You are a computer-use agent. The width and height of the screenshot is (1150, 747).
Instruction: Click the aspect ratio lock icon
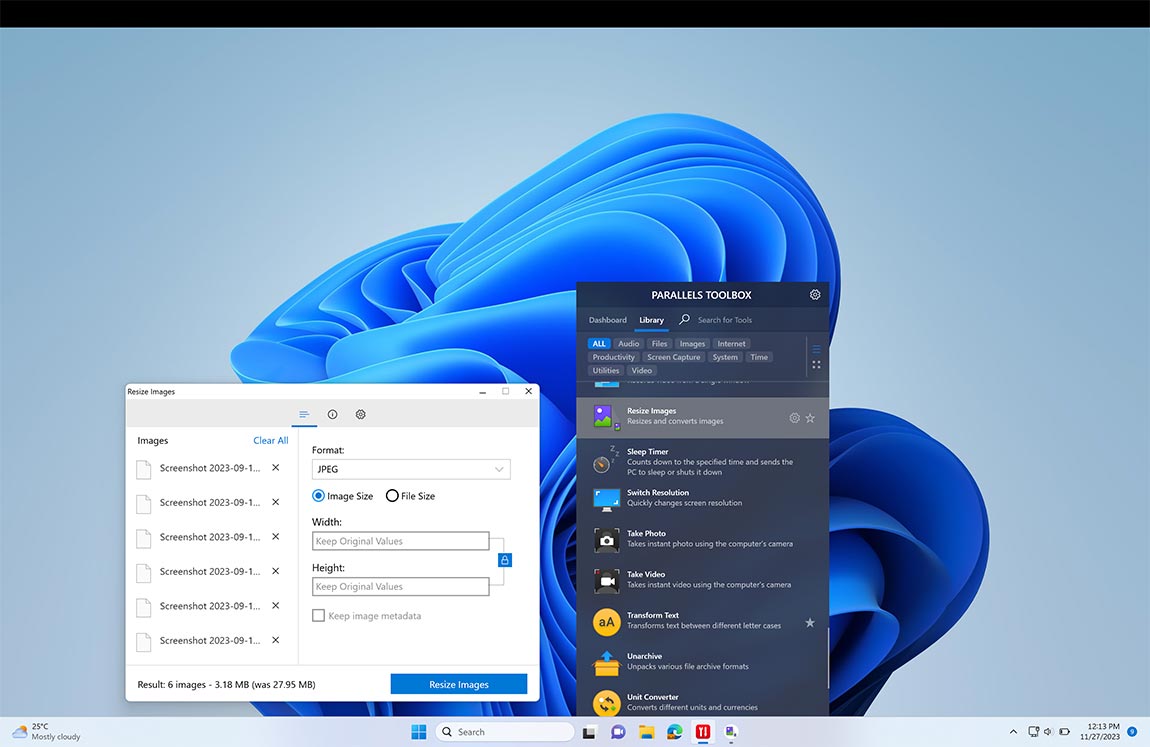[x=504, y=560]
